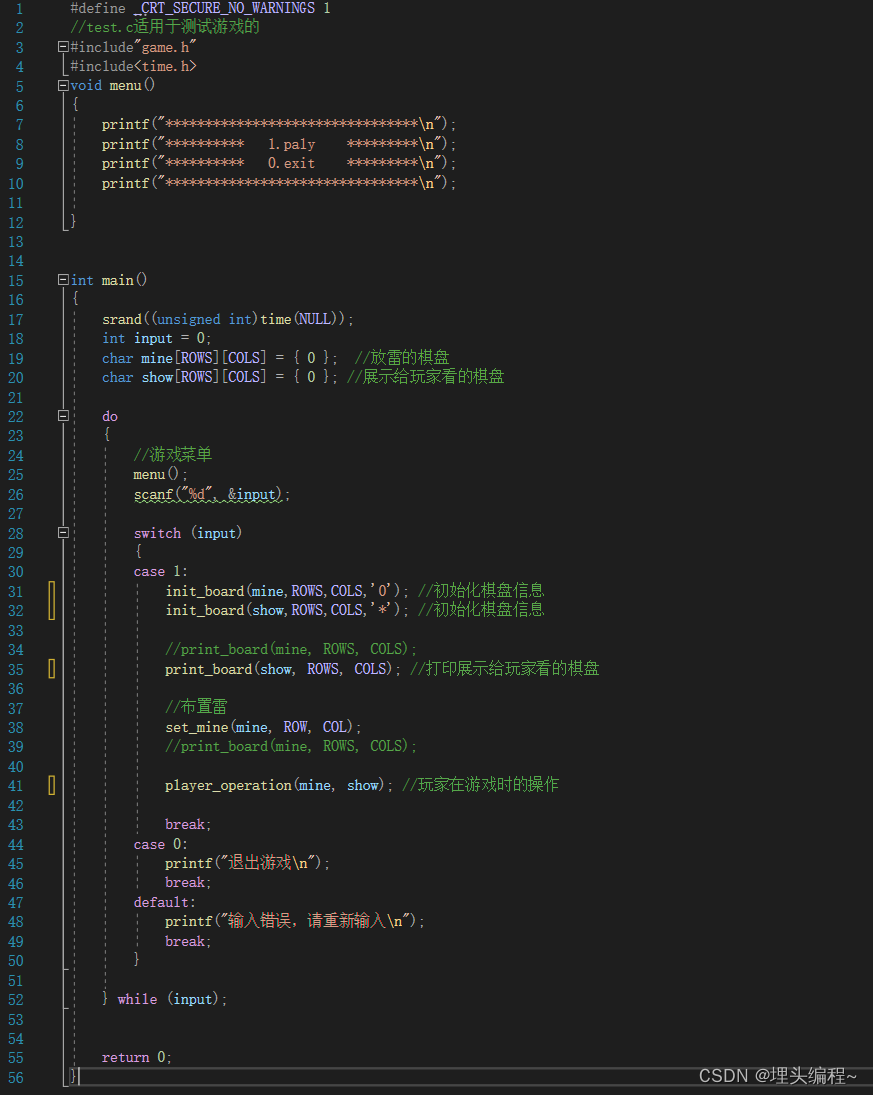Screen dimensions: 873x1095
Task: Click the #include<time.h> line
Action: [x=133, y=66]
